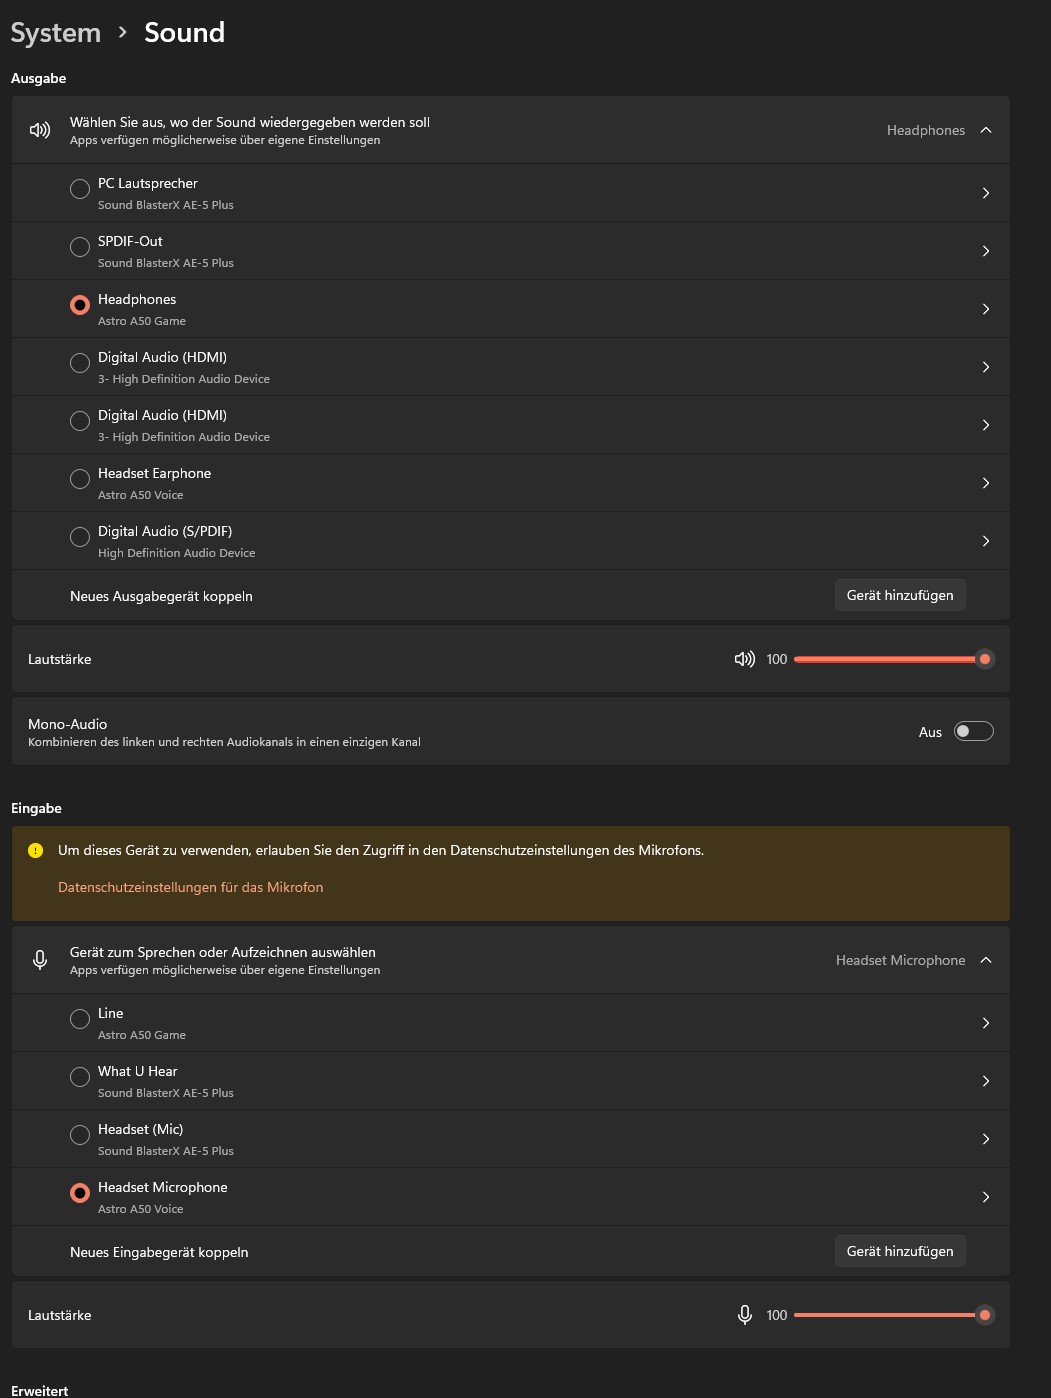
Task: Click the microphone icon beside input selection
Action: tap(40, 960)
